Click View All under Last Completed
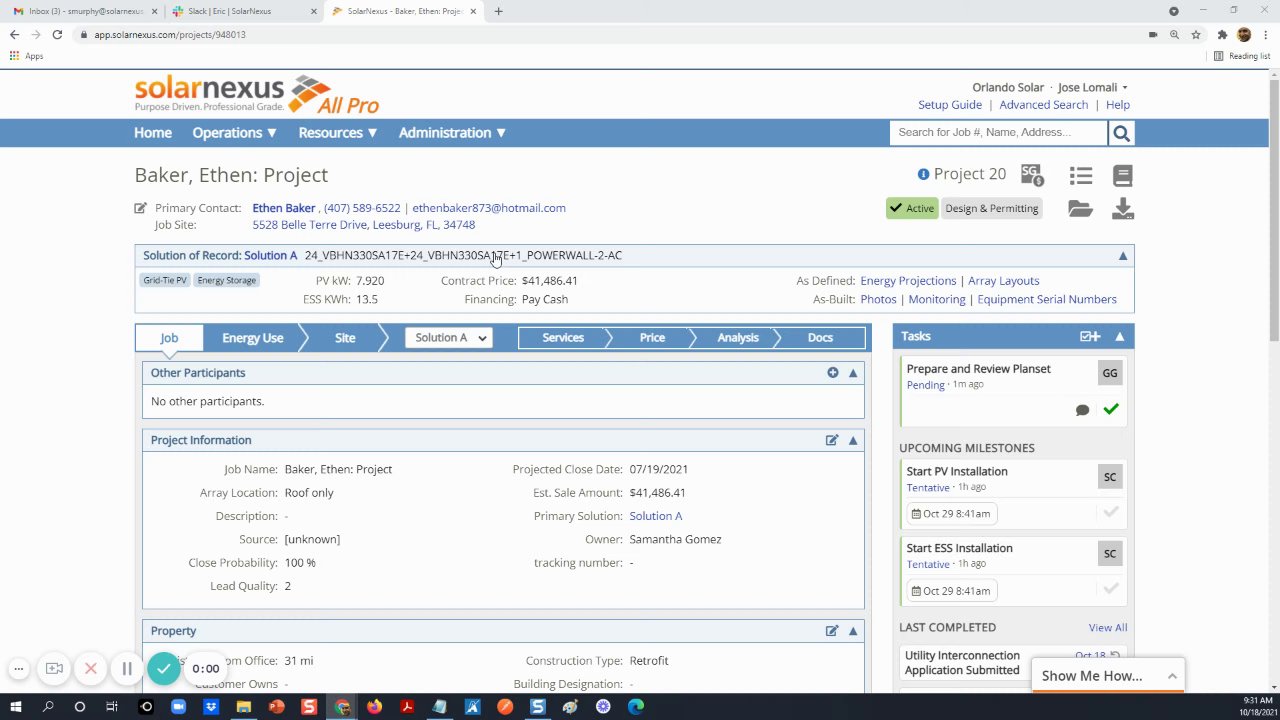The width and height of the screenshot is (1280, 720). pos(1107,628)
